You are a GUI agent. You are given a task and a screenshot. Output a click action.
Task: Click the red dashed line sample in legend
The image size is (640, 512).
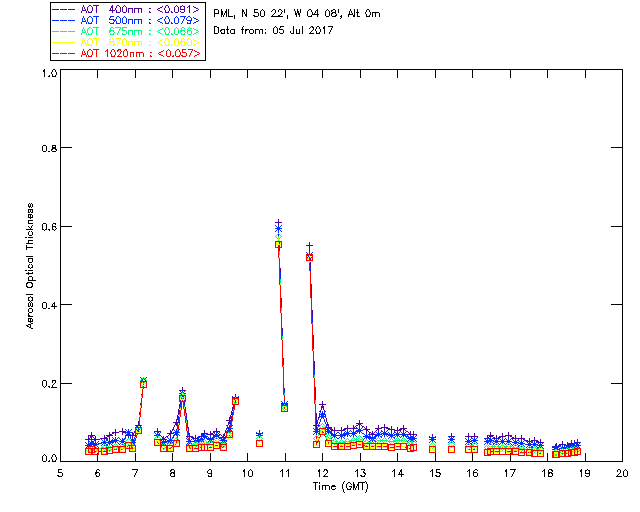pyautogui.click(x=64, y=53)
